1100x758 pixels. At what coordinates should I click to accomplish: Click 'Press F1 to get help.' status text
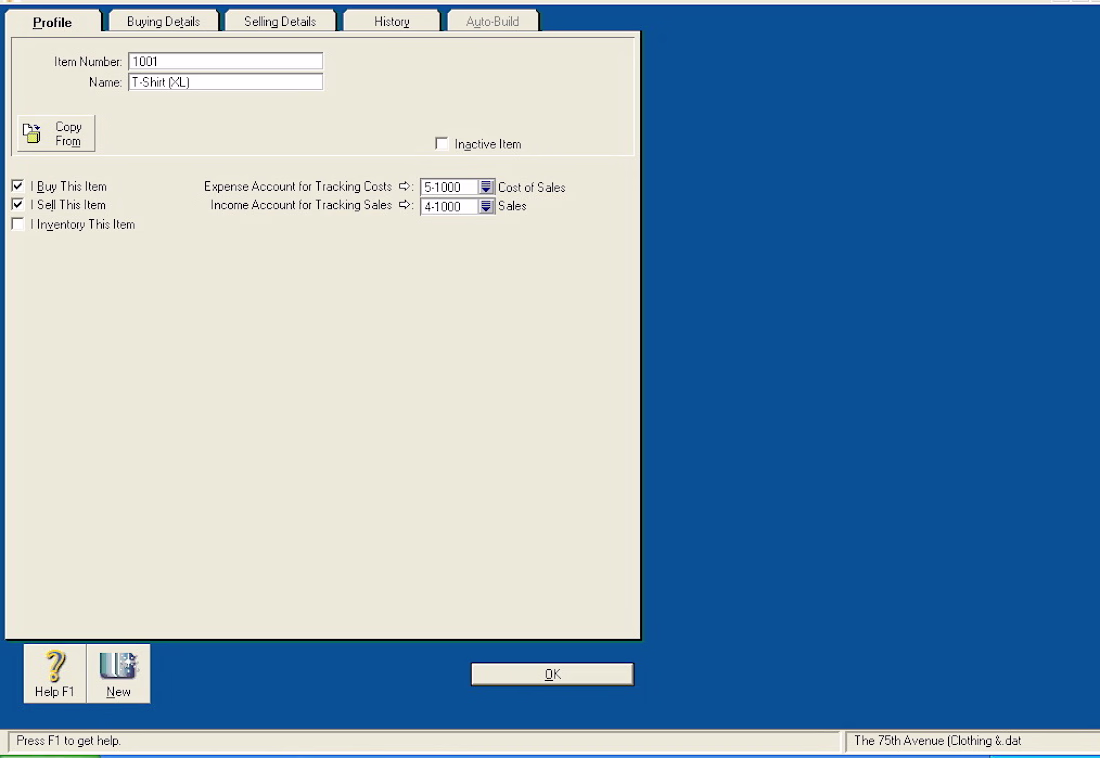pos(69,740)
